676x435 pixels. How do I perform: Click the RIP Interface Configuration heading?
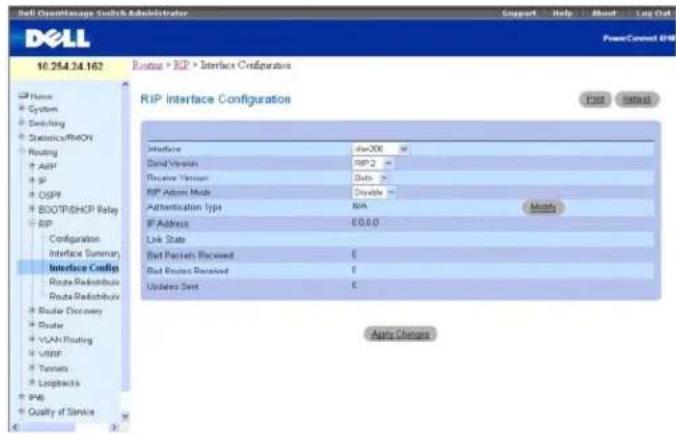pyautogui.click(x=216, y=99)
